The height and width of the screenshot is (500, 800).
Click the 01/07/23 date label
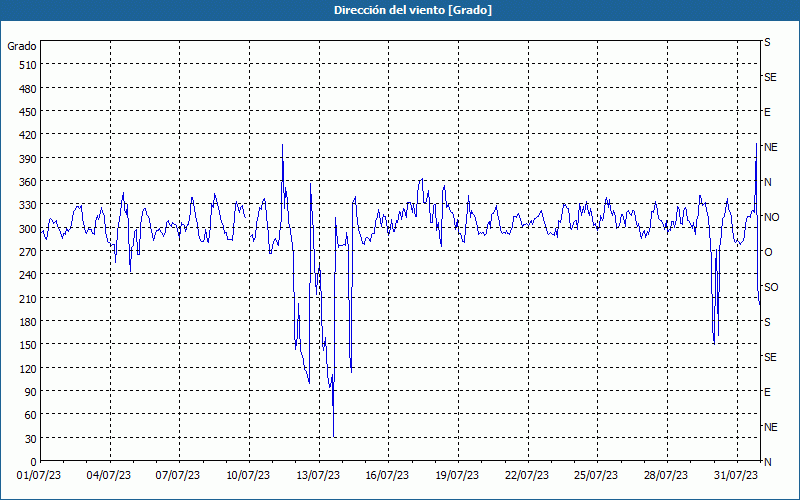[39, 476]
